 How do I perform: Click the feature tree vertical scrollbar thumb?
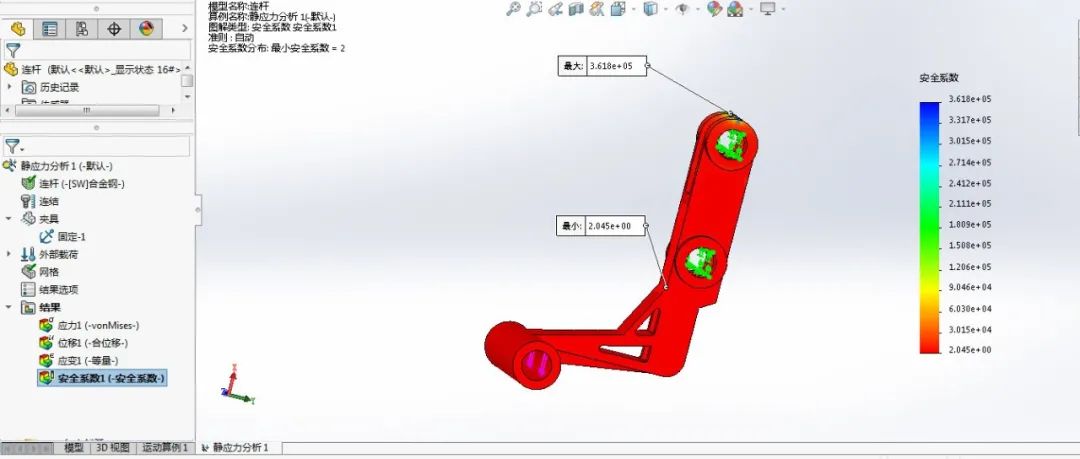click(x=187, y=81)
